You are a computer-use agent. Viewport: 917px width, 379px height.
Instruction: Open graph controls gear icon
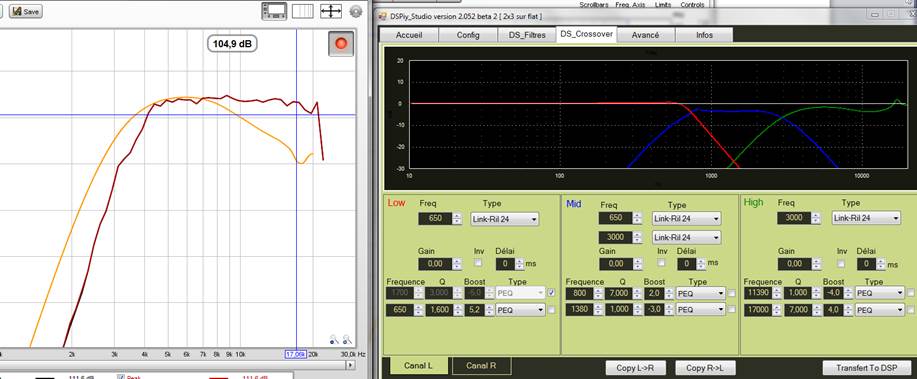356,11
